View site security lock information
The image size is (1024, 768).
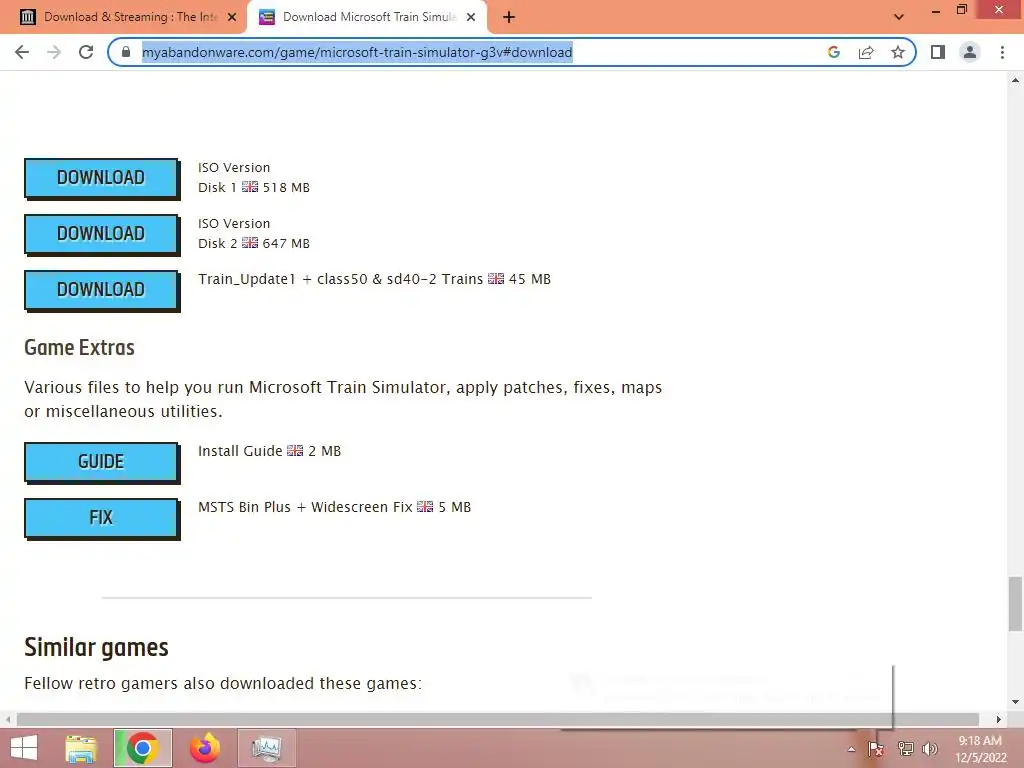pos(126,52)
